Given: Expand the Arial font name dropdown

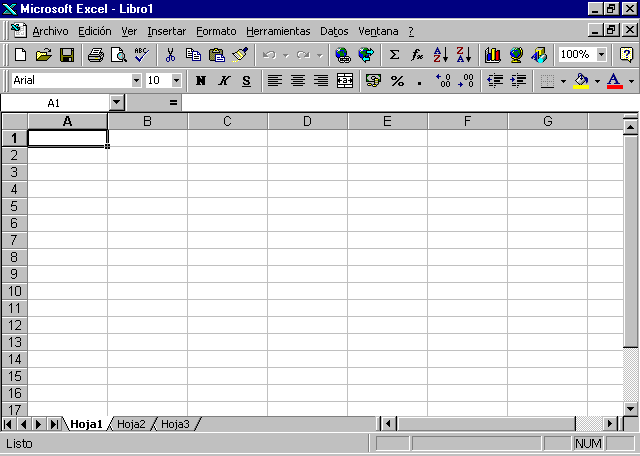Looking at the screenshot, I should [x=136, y=80].
